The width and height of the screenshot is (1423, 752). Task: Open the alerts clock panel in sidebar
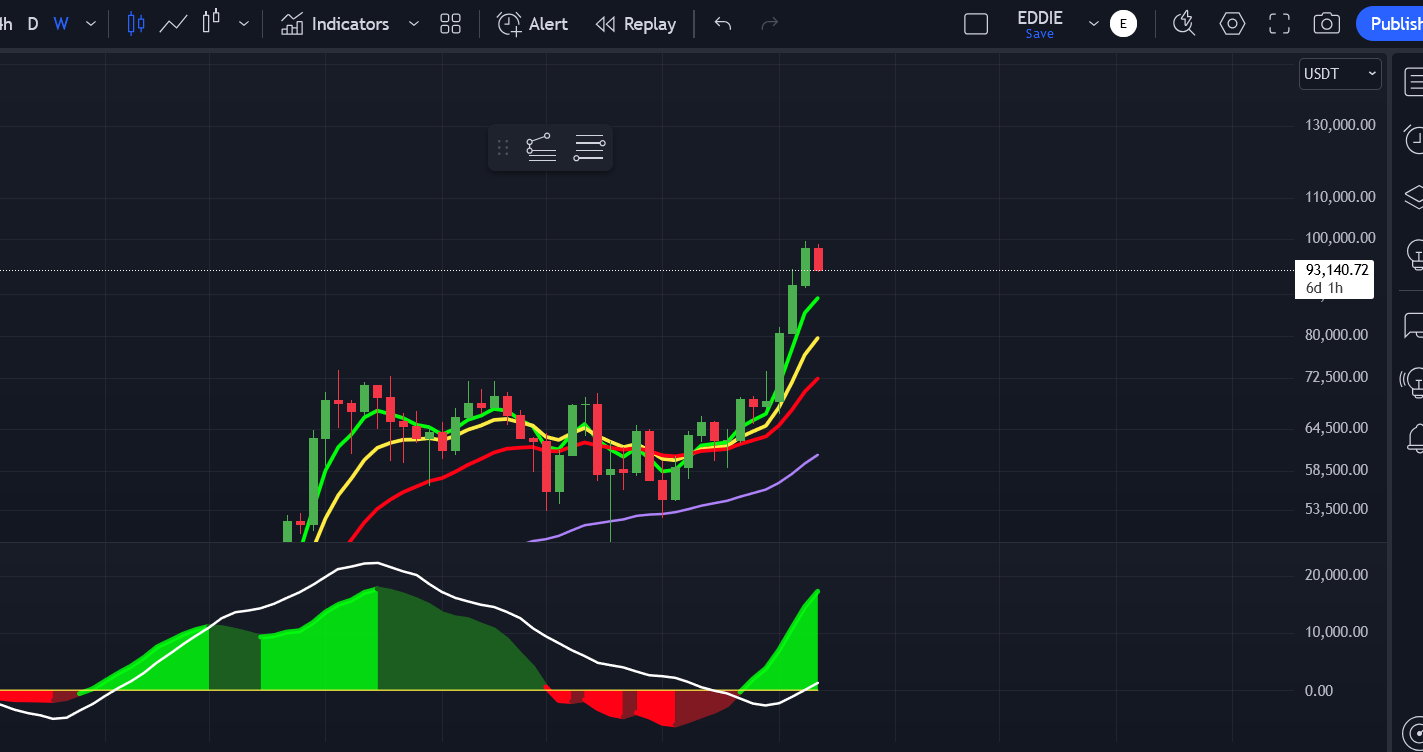point(1413,139)
